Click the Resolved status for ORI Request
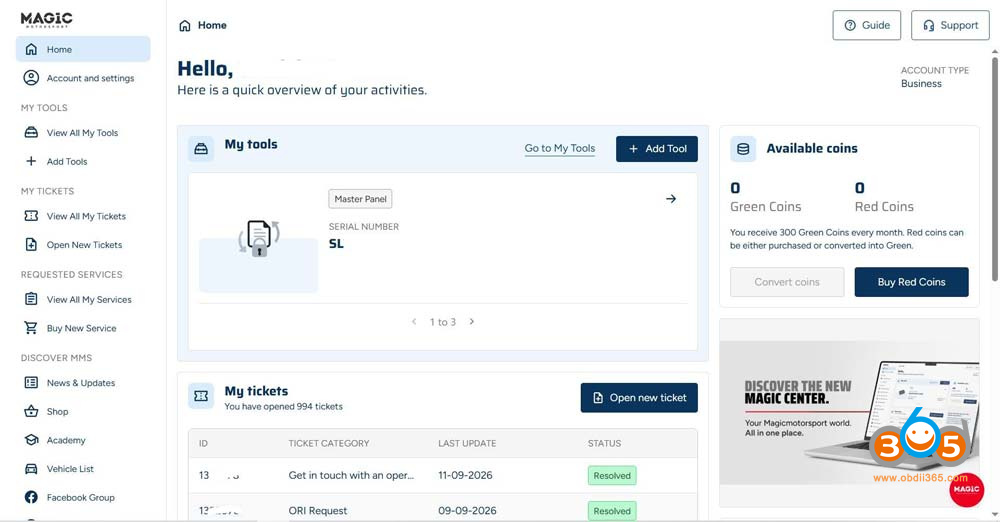Viewport: 1000px width, 522px height. coord(612,511)
